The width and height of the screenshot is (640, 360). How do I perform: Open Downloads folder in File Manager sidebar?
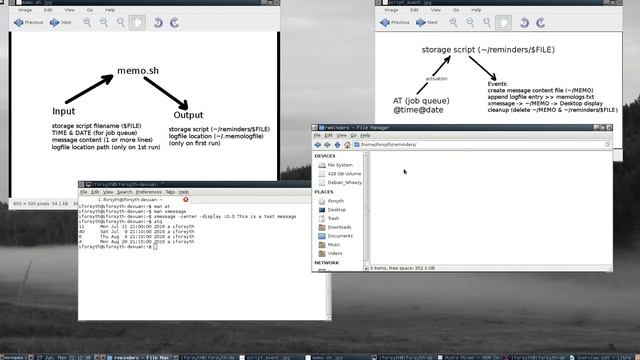[335, 227]
